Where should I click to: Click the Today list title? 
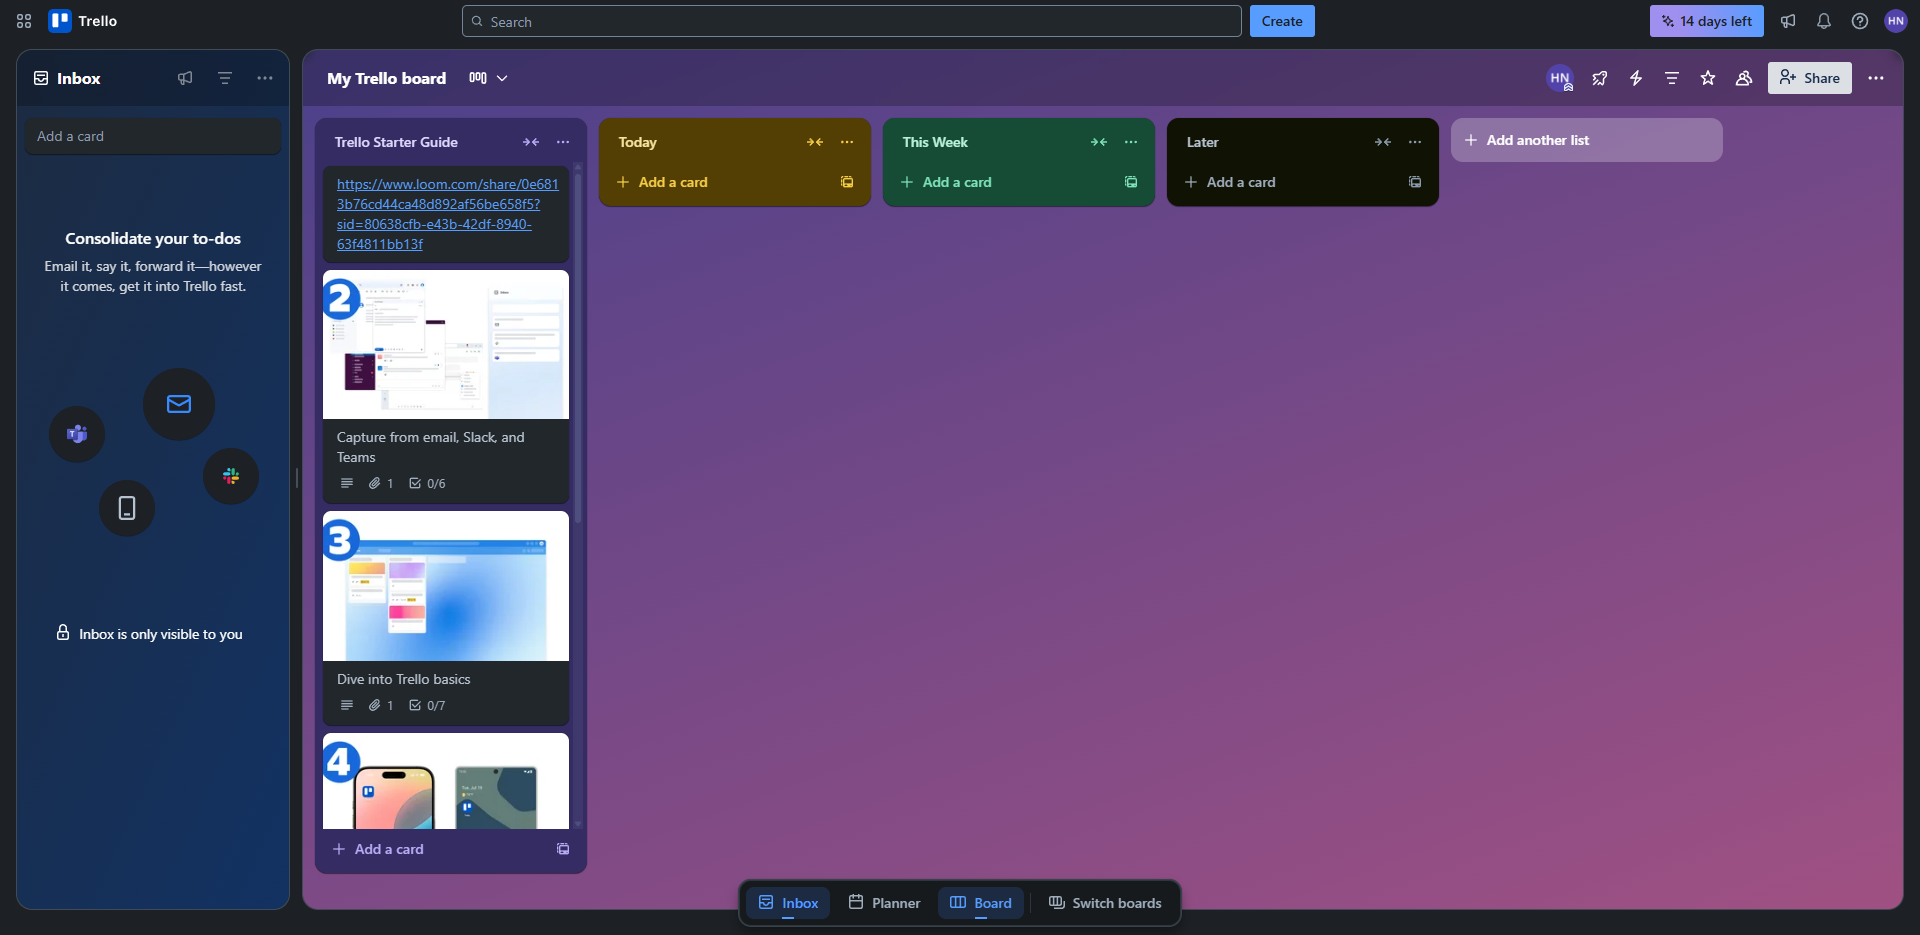point(638,142)
